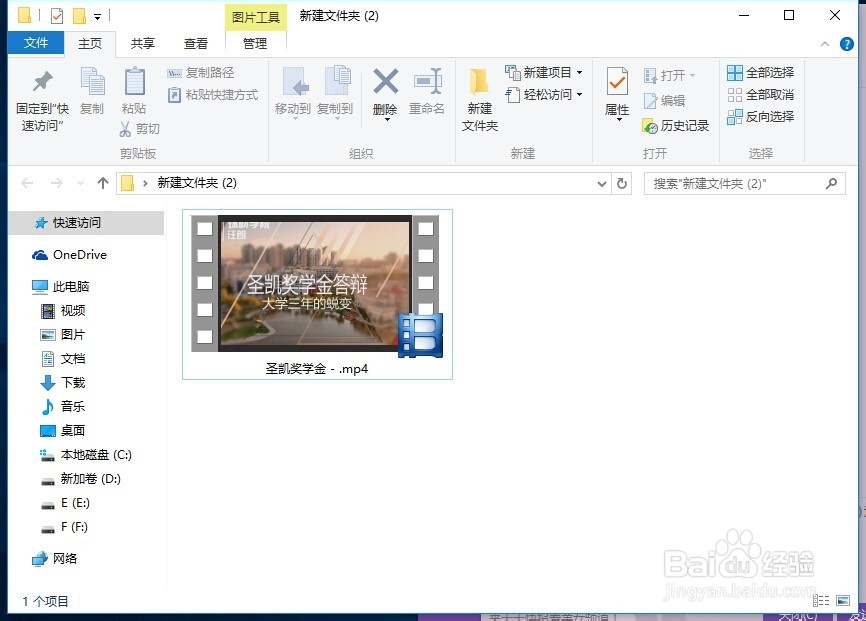866x621 pixels.
Task: Go back with the Back arrow
Action: tap(28, 183)
